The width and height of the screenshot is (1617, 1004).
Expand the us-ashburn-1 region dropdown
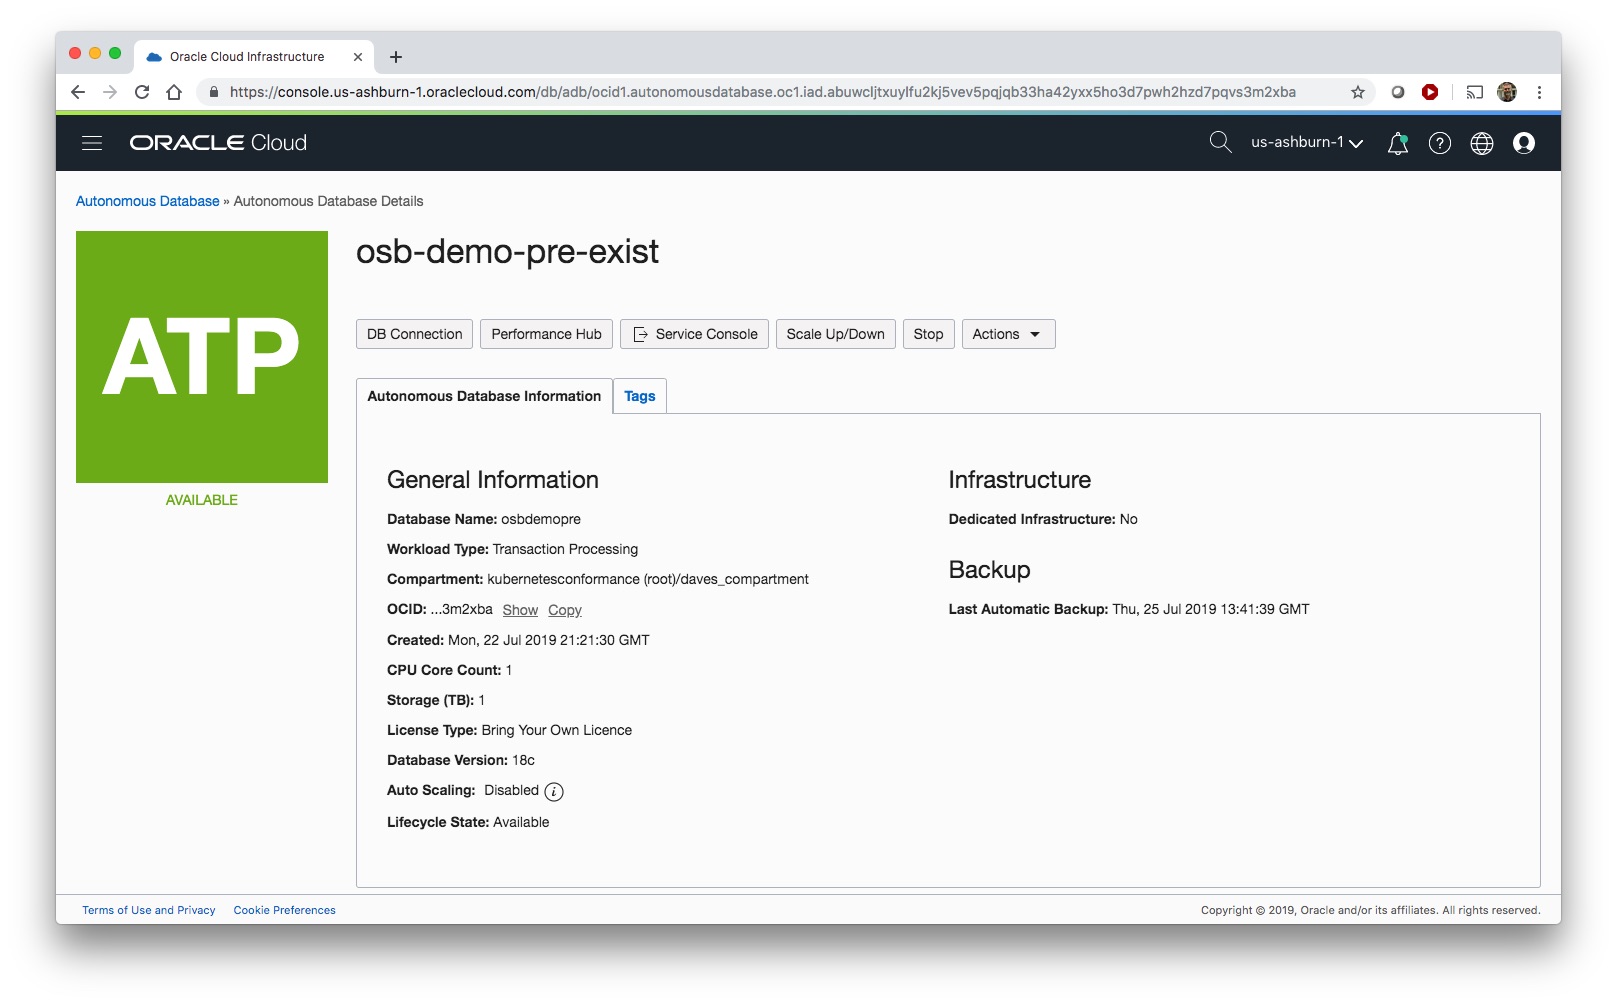pos(1306,142)
